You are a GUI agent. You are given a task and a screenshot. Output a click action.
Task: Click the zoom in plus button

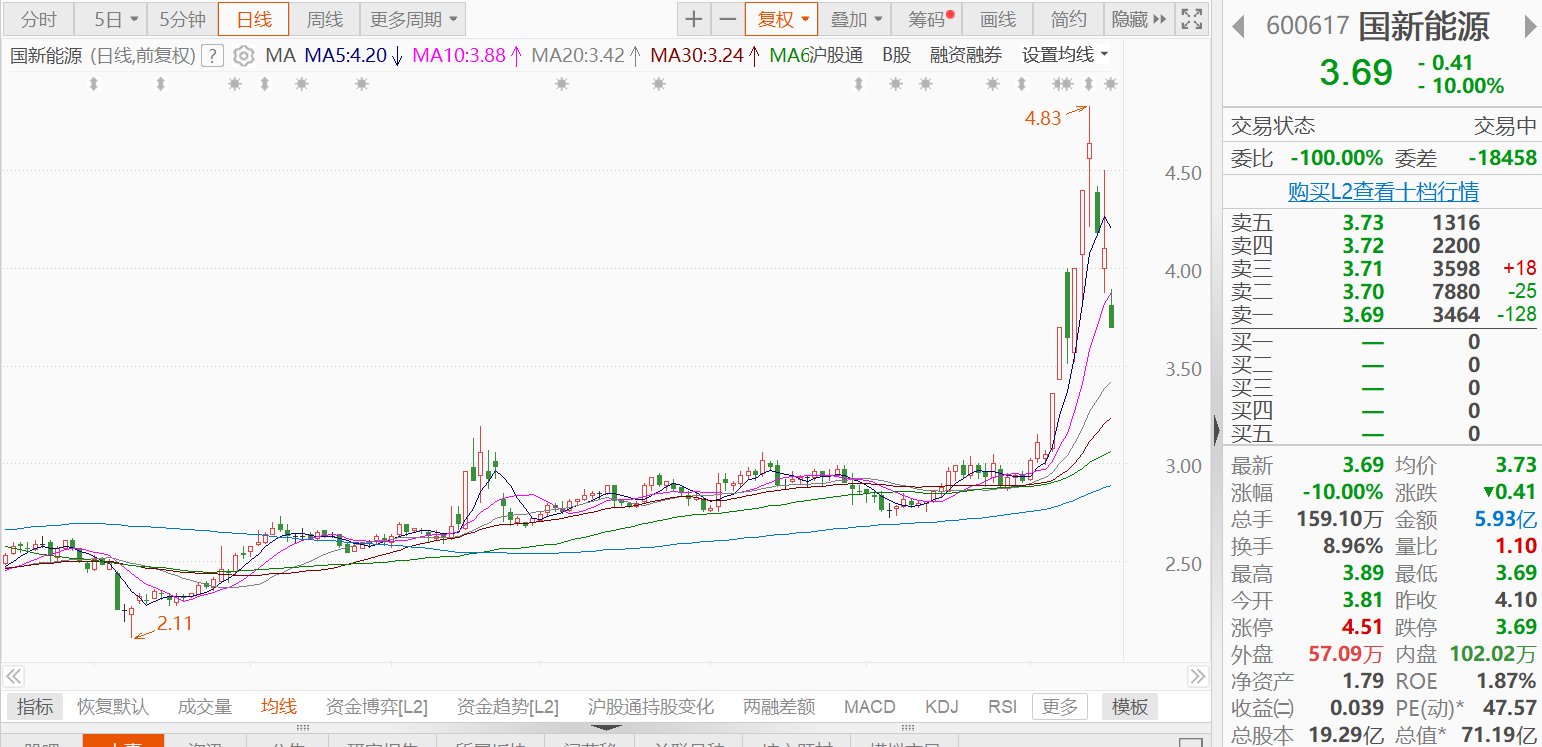click(694, 19)
